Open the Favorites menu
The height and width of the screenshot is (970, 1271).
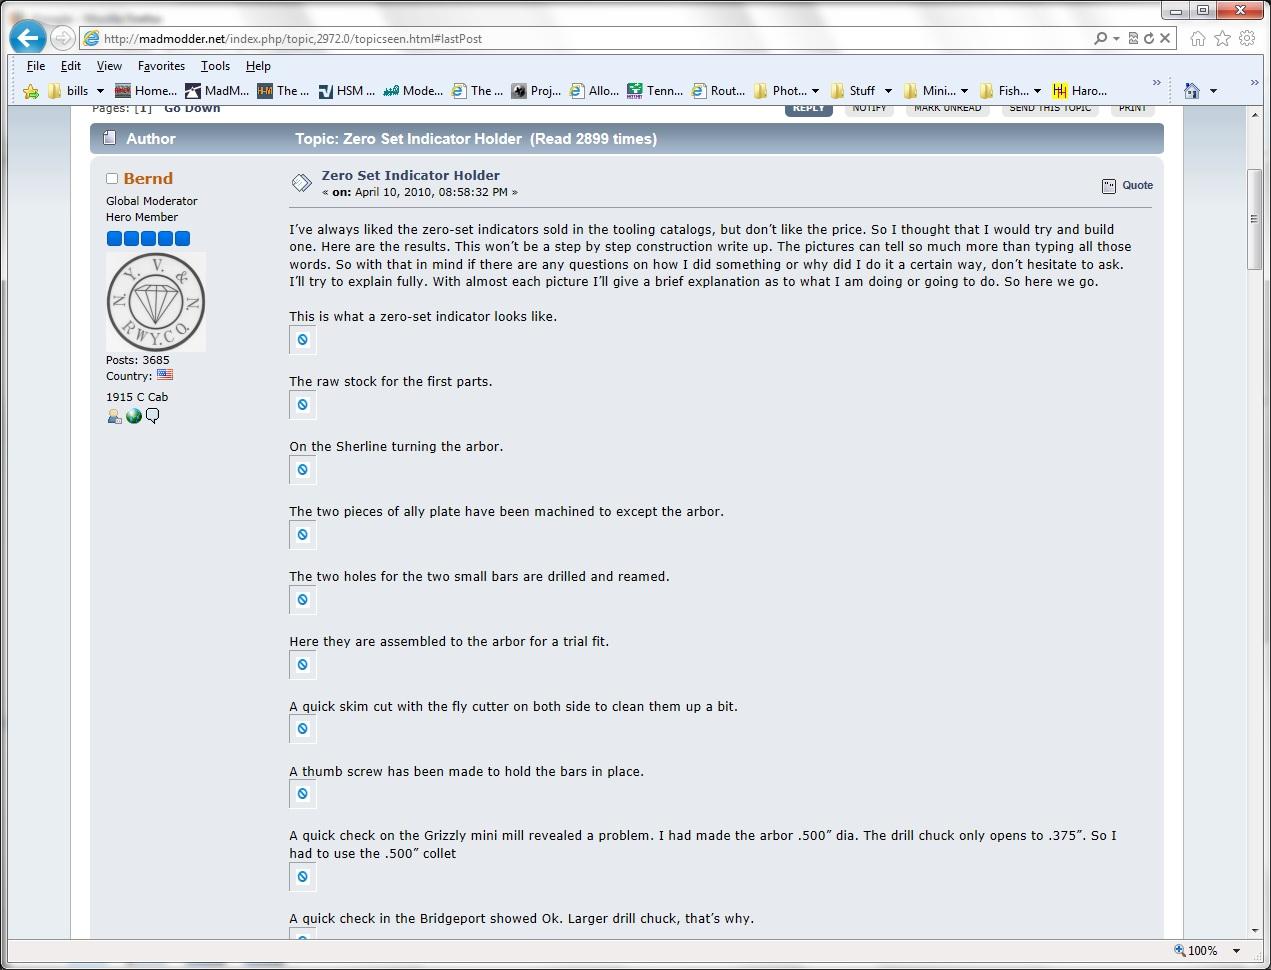click(x=161, y=66)
